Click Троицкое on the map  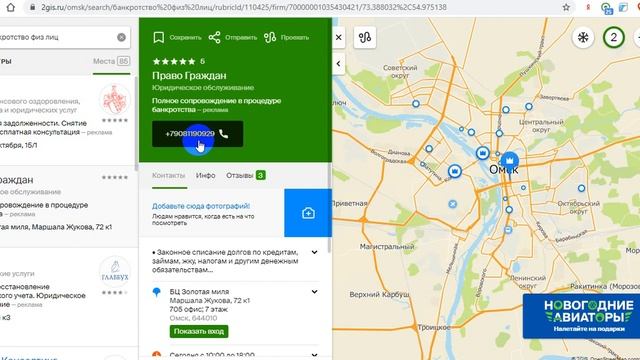[x=433, y=327]
